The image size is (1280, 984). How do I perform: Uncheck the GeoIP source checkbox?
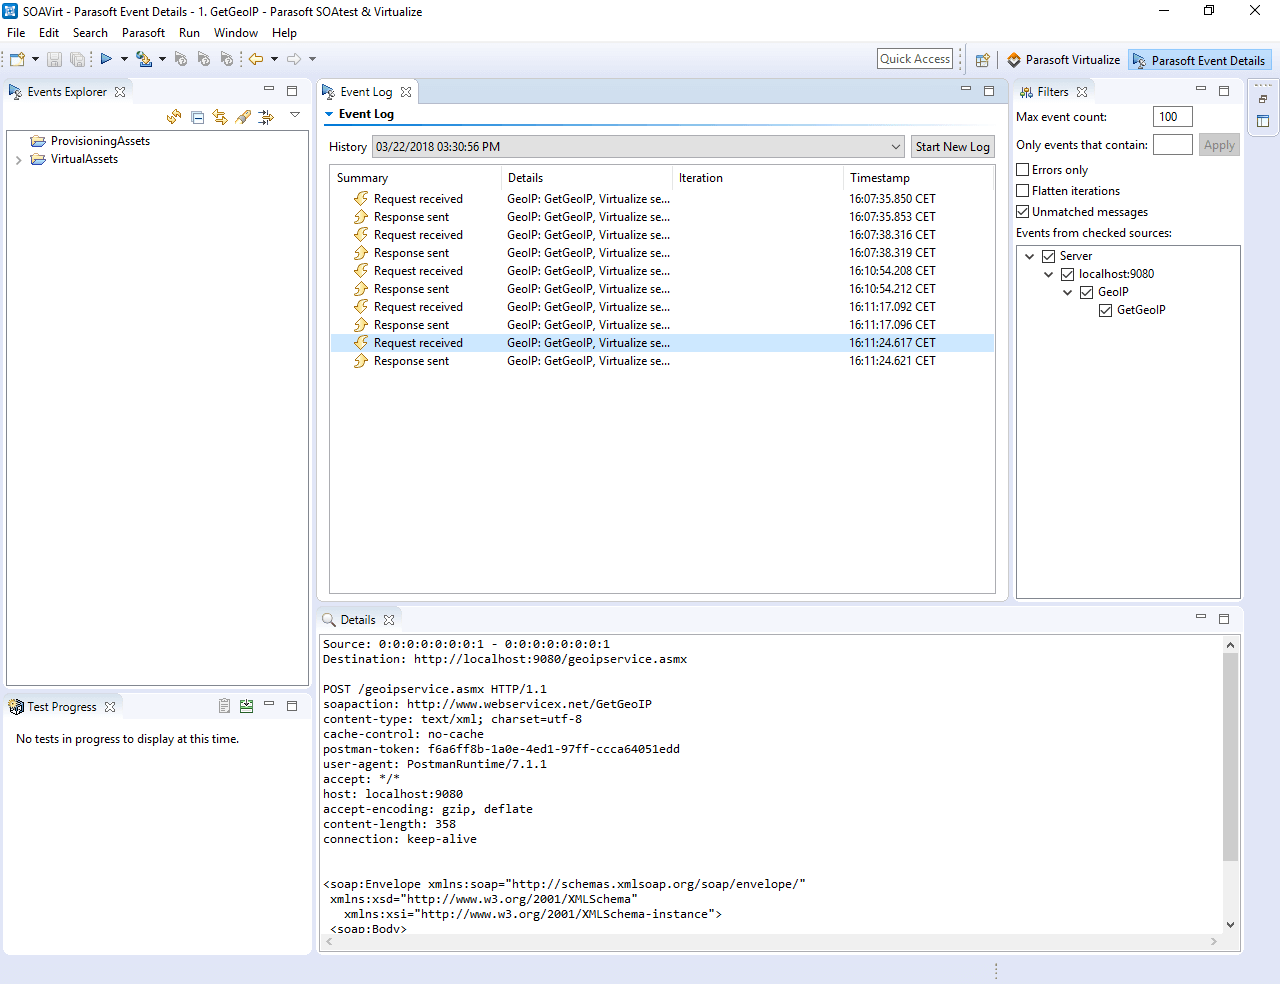(1087, 292)
